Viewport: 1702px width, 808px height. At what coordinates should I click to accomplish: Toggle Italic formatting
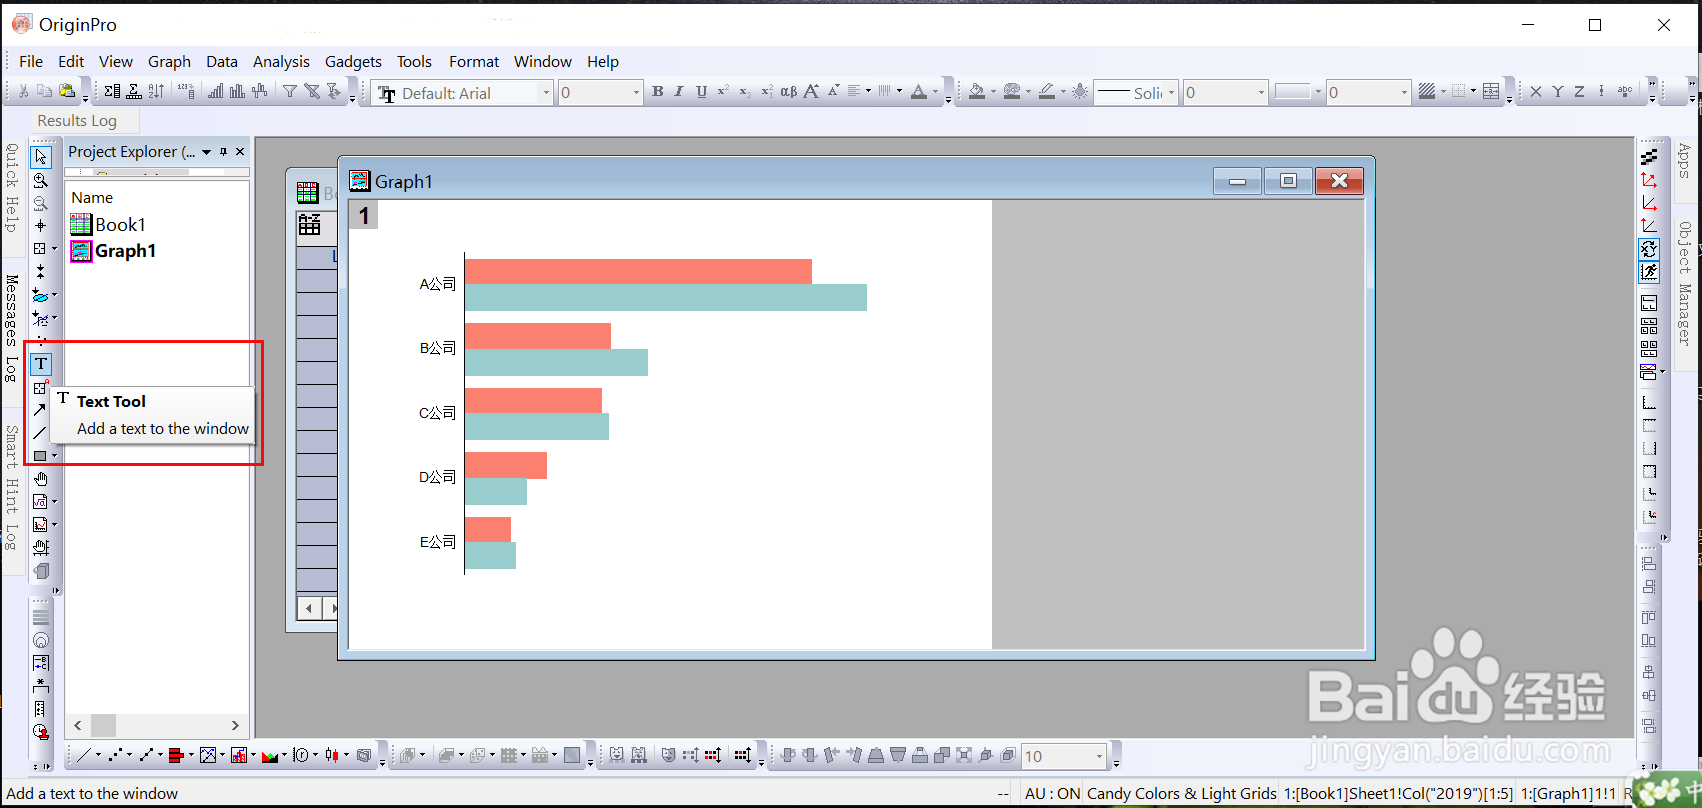pyautogui.click(x=679, y=92)
